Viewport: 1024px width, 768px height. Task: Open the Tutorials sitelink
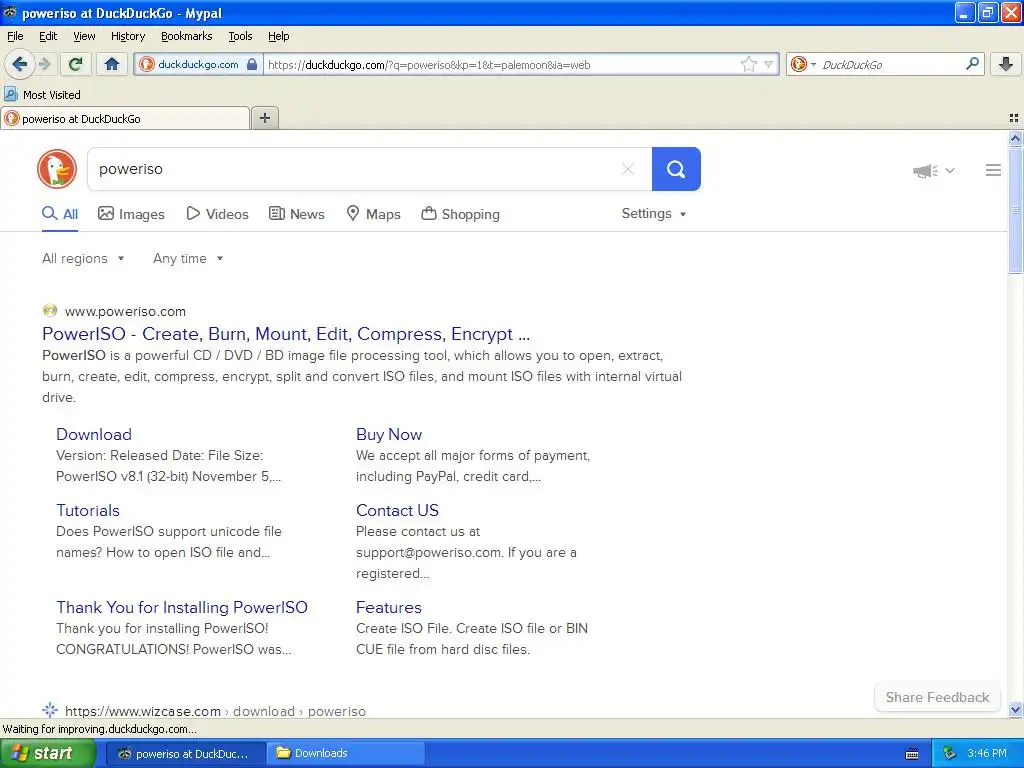click(x=88, y=510)
